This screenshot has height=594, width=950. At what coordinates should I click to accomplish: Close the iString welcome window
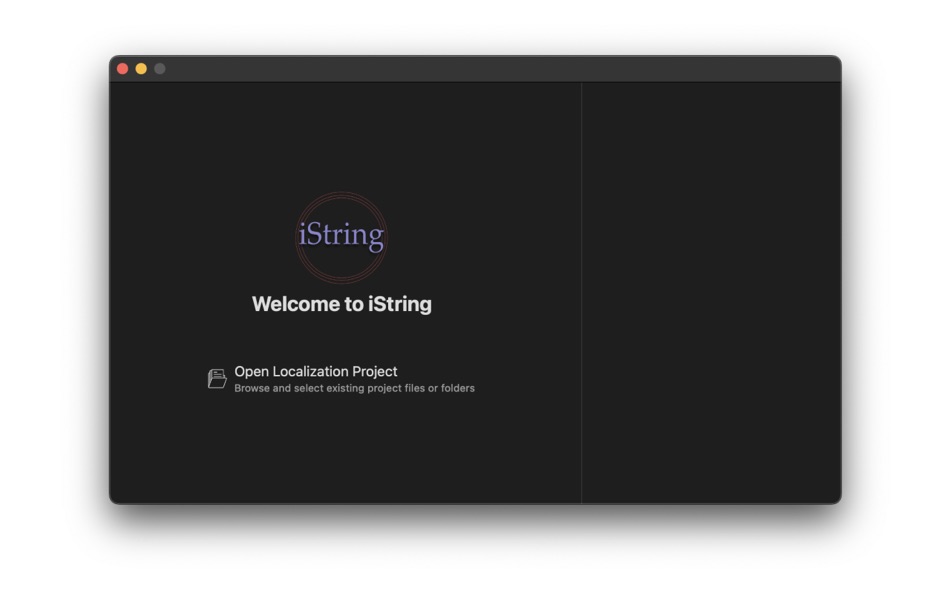(122, 69)
